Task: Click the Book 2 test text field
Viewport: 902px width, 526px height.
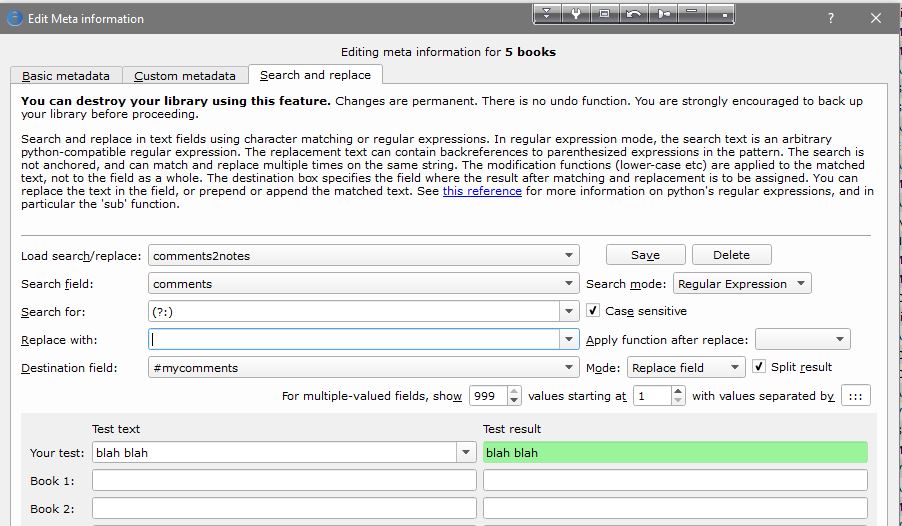Action: (284, 508)
